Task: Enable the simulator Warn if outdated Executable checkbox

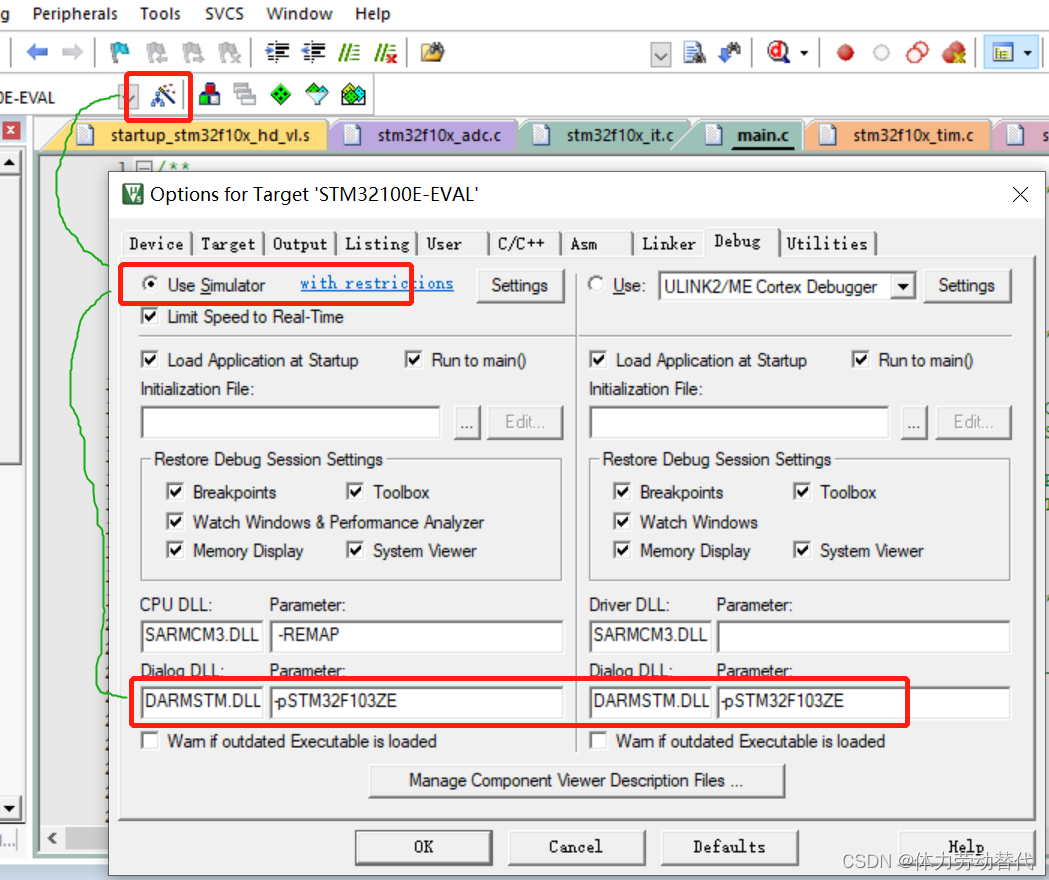Action: (x=150, y=741)
